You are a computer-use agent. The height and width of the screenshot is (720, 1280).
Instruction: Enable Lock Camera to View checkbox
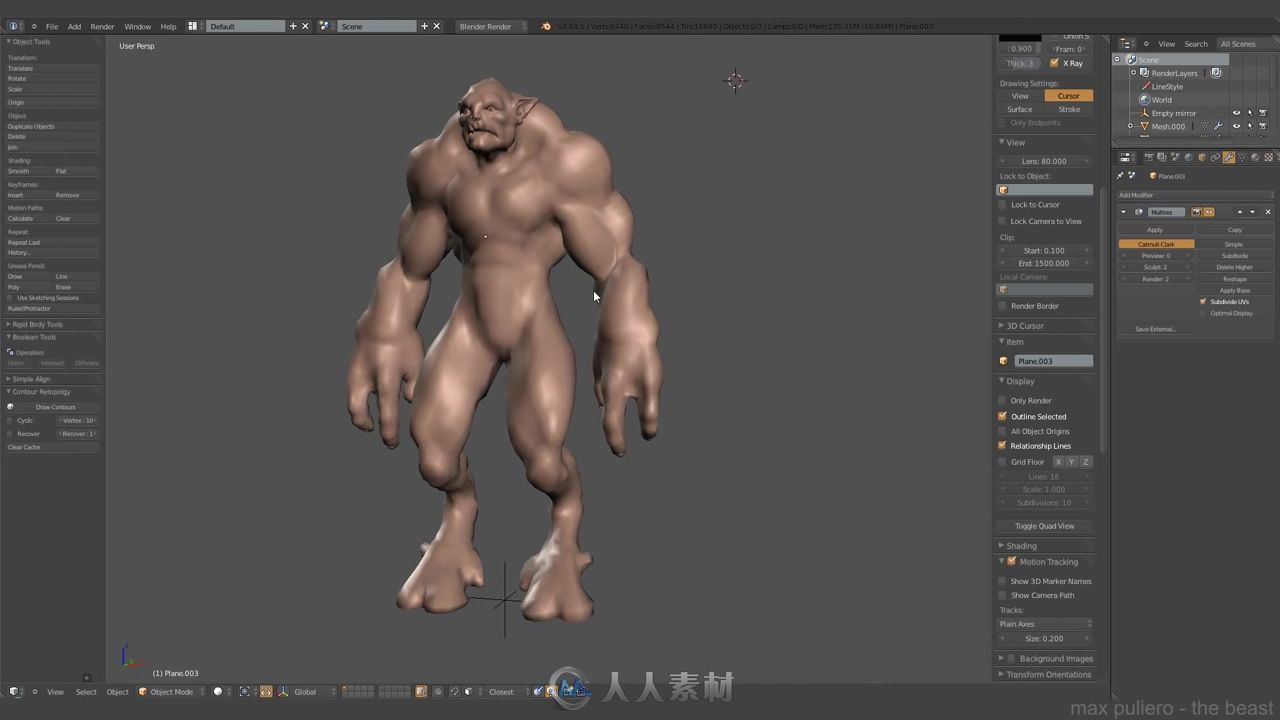[x=1003, y=221]
